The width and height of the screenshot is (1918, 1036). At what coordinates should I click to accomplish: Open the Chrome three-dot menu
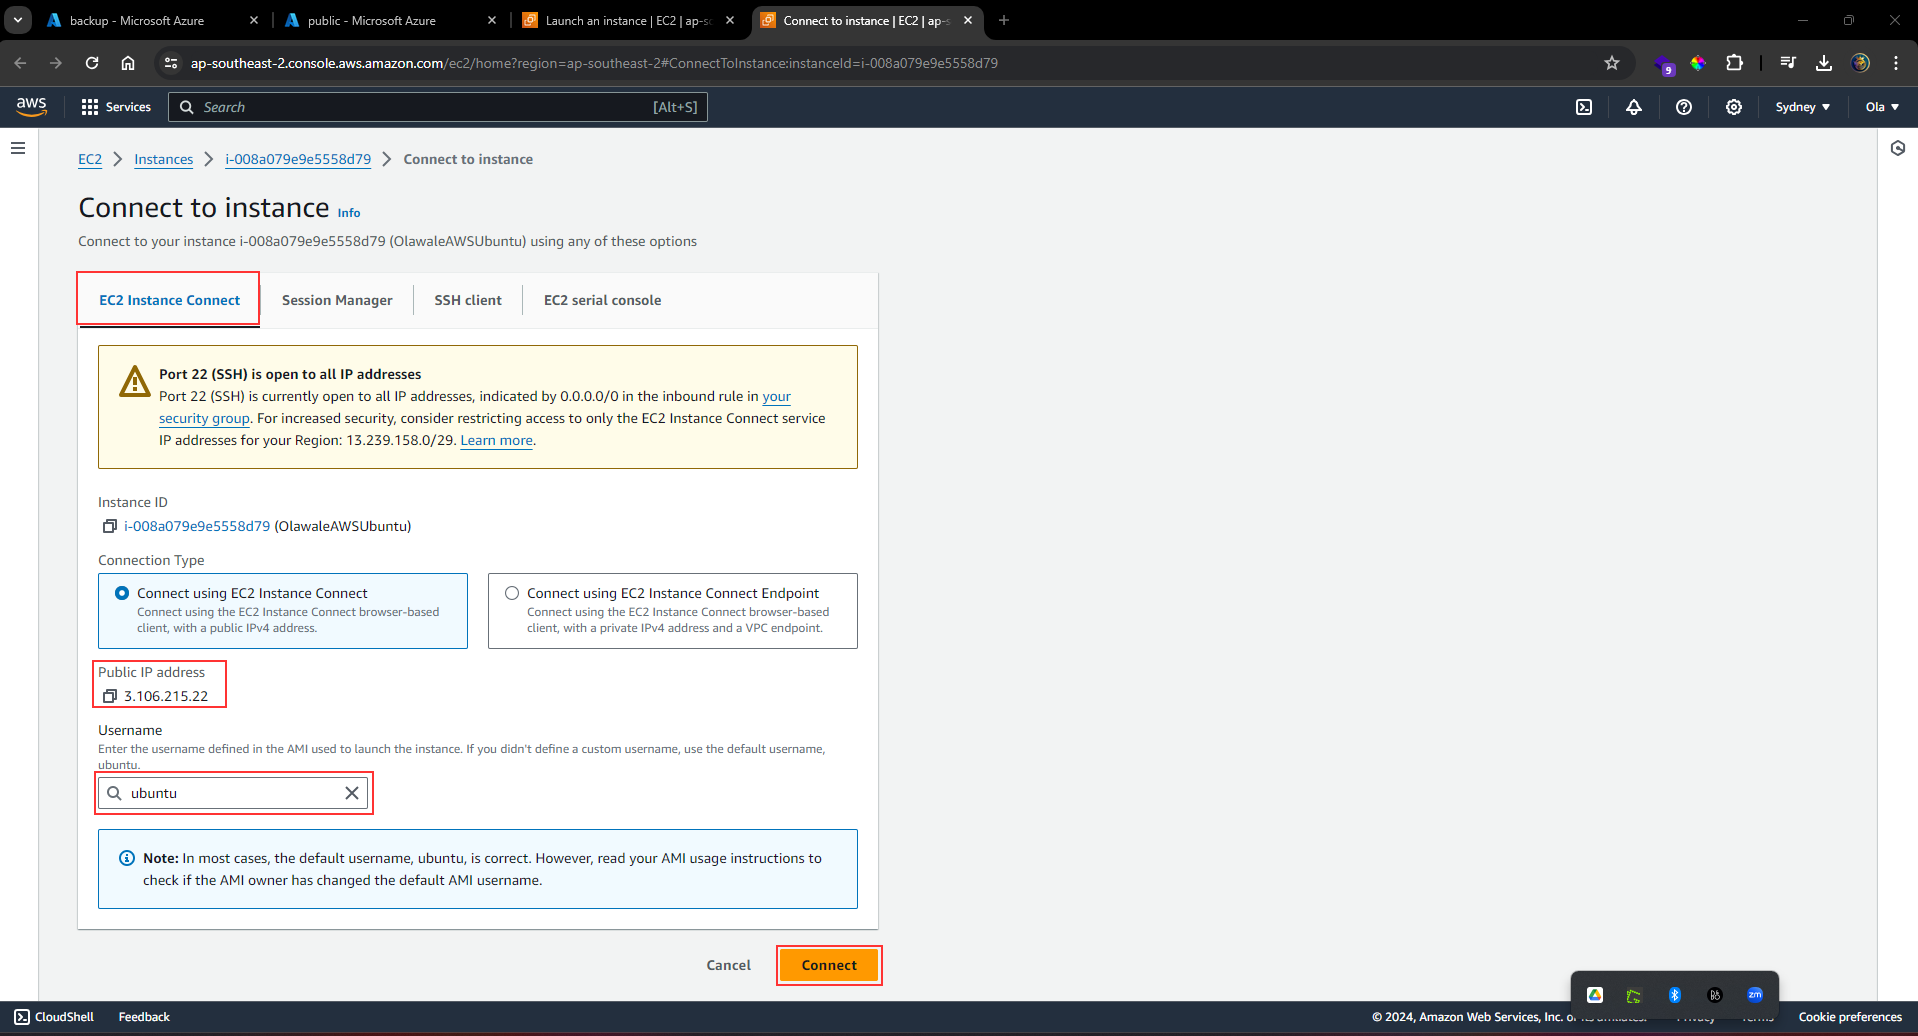1896,63
